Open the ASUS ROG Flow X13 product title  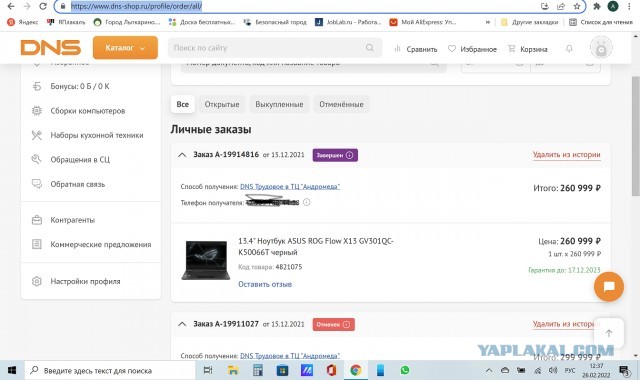[x=316, y=247]
